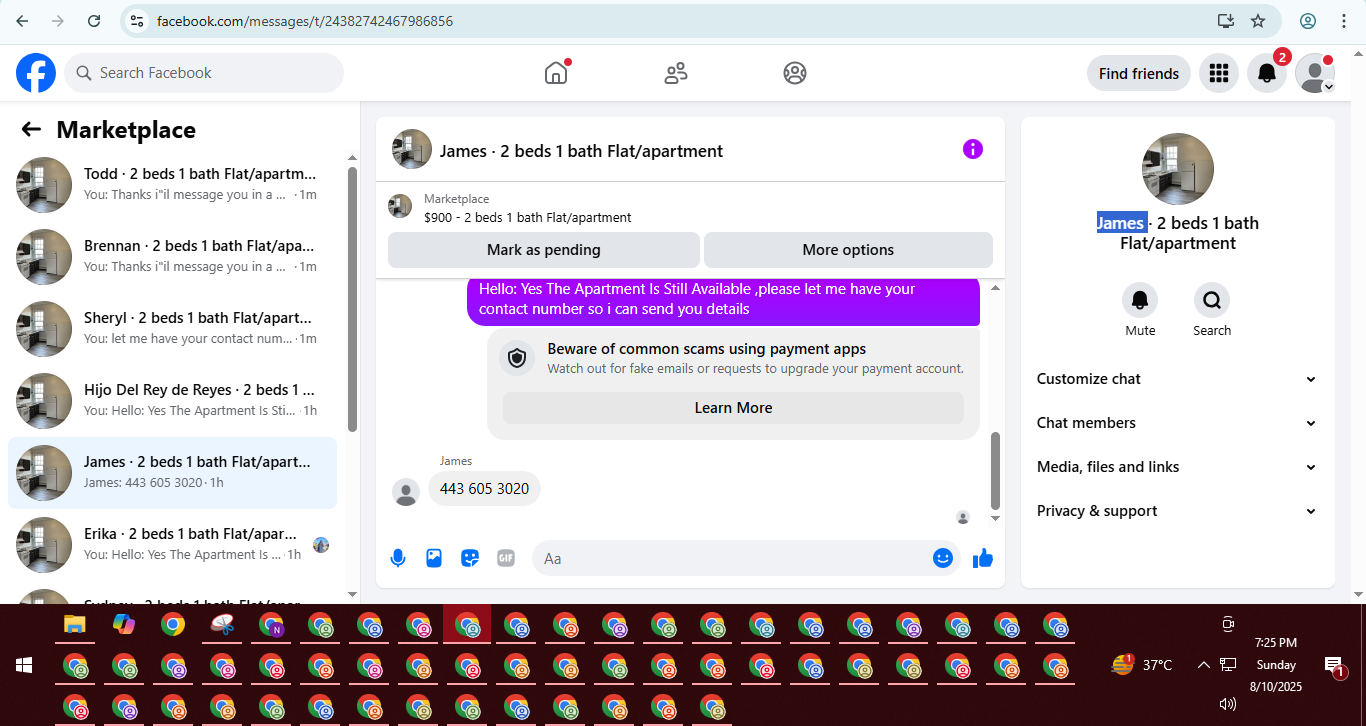Open the conversation with Erika
Image resolution: width=1366 pixels, height=726 pixels.
(172, 544)
